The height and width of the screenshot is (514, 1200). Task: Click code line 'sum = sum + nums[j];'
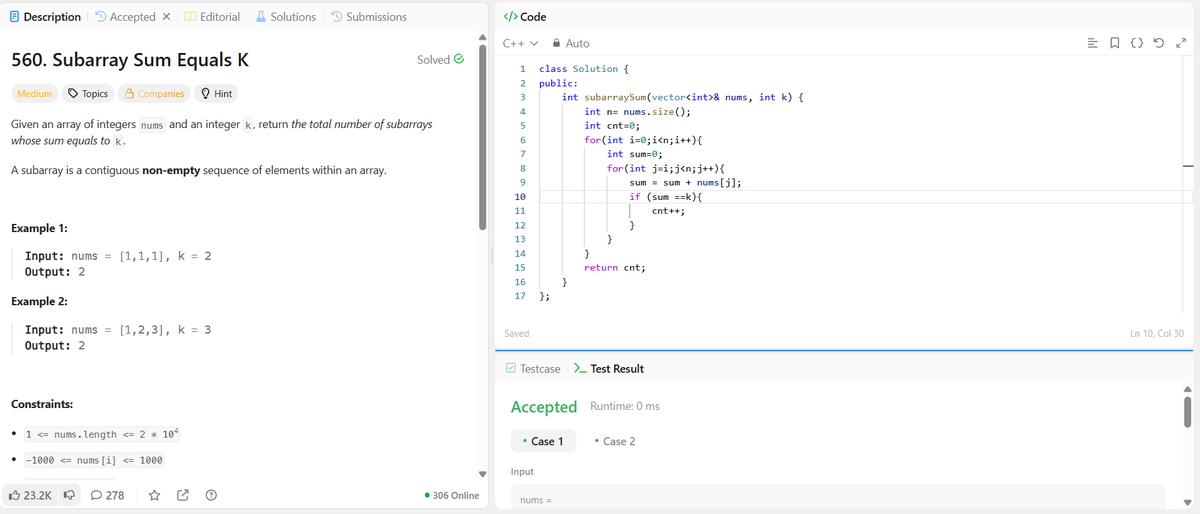(685, 183)
